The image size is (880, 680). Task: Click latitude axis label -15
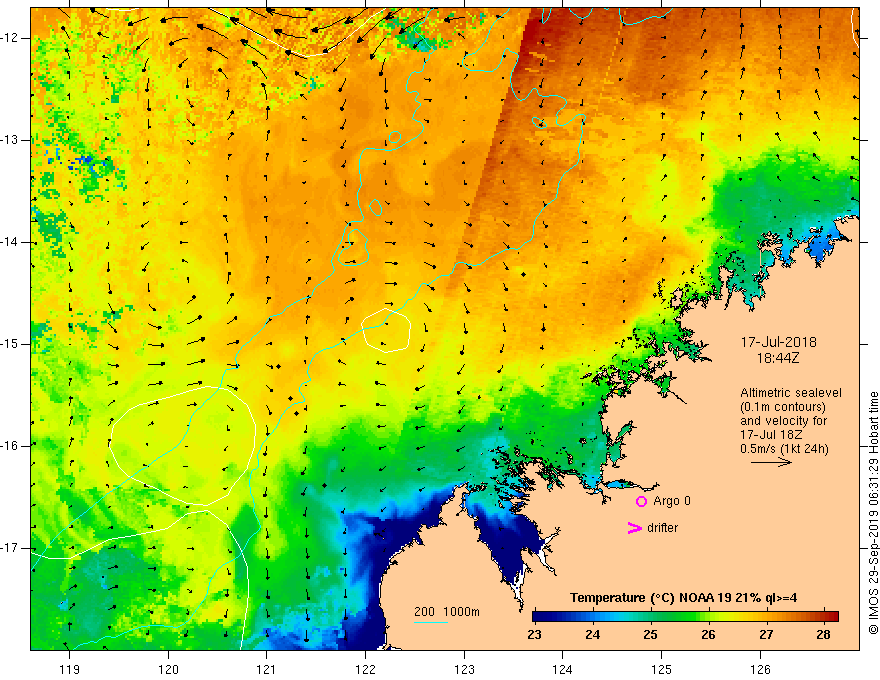(x=11, y=344)
